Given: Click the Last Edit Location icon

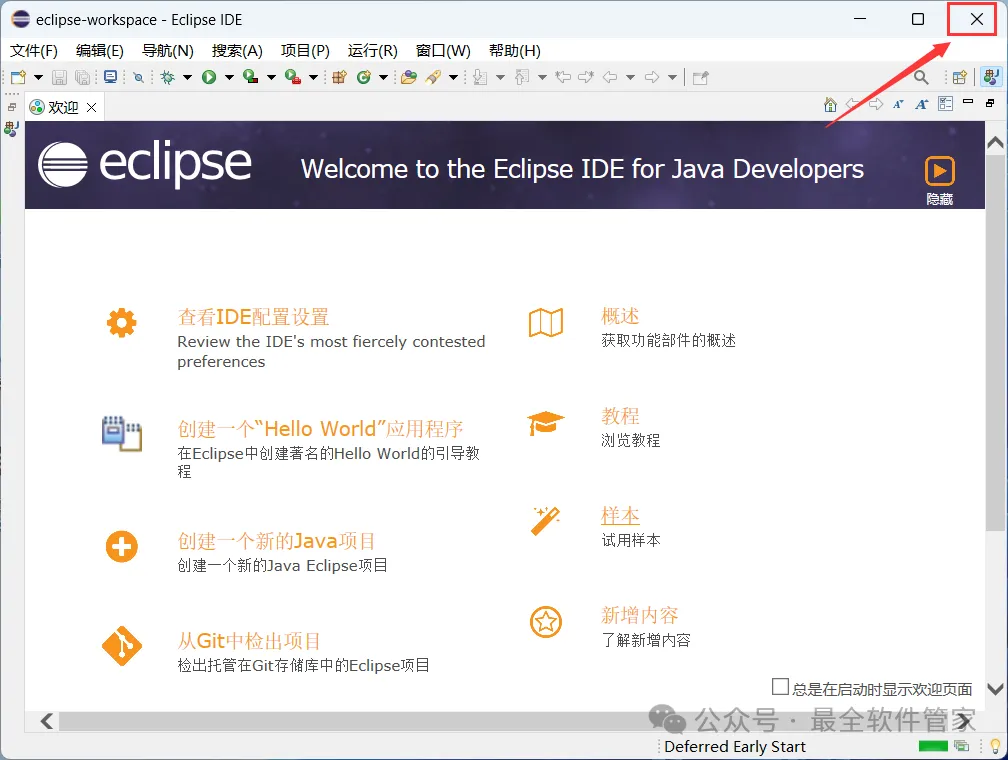Looking at the screenshot, I should (563, 78).
